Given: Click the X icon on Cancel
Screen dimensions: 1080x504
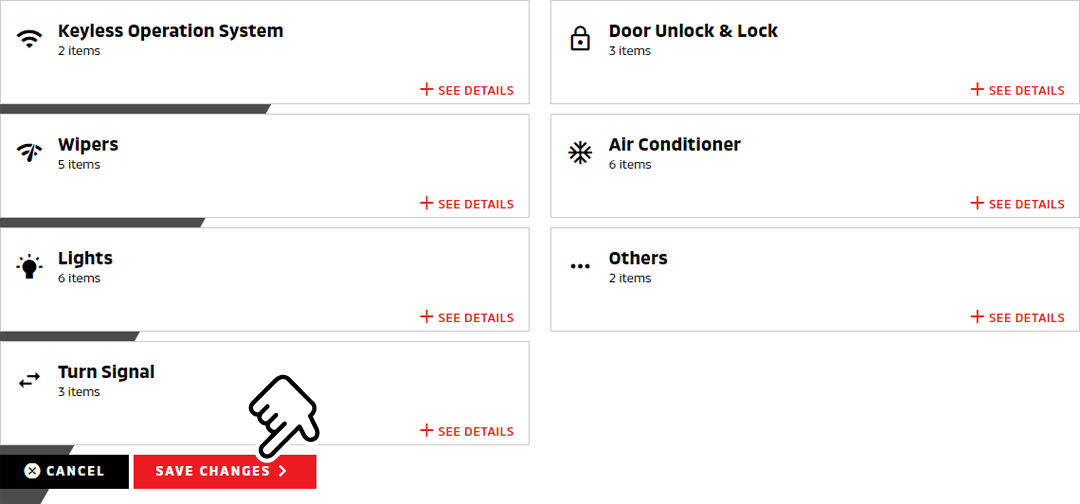Looking at the screenshot, I should click(x=32, y=471).
